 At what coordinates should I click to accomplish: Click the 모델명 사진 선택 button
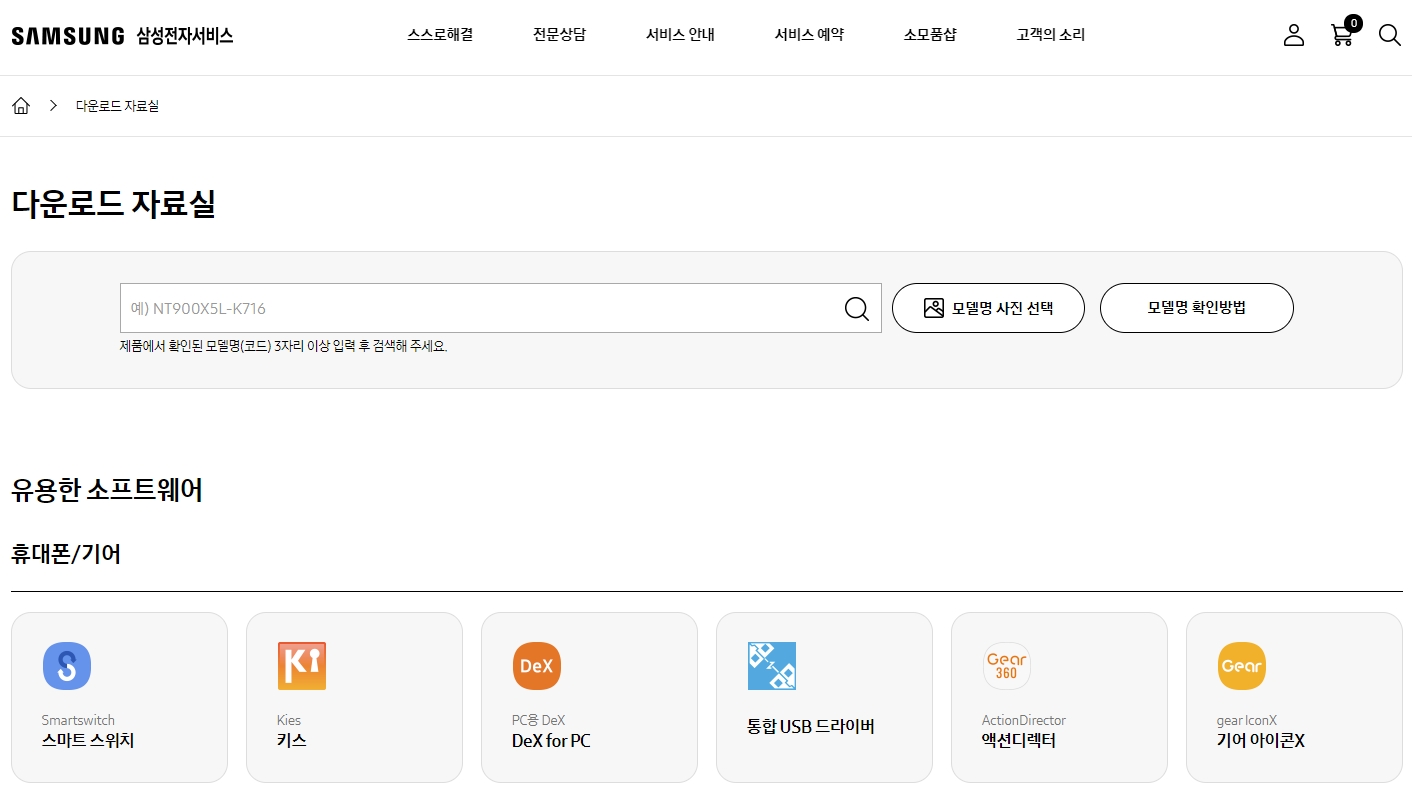pos(988,308)
